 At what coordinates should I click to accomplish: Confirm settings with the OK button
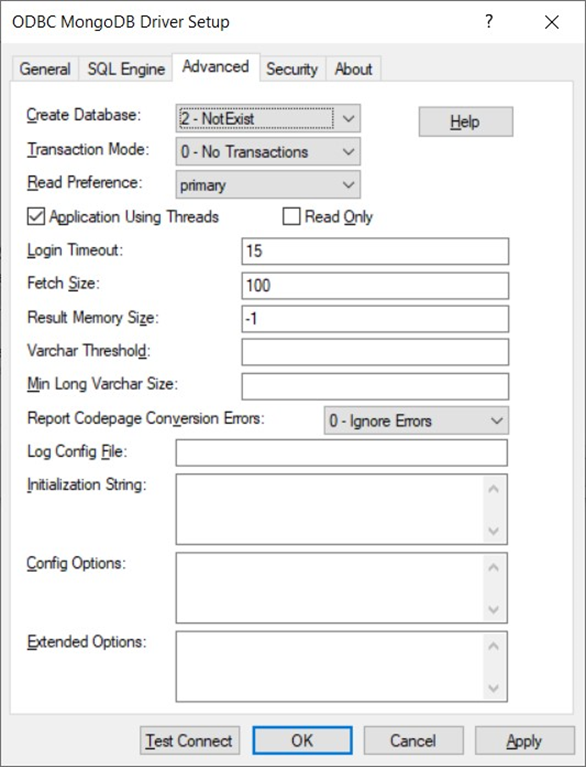click(302, 741)
